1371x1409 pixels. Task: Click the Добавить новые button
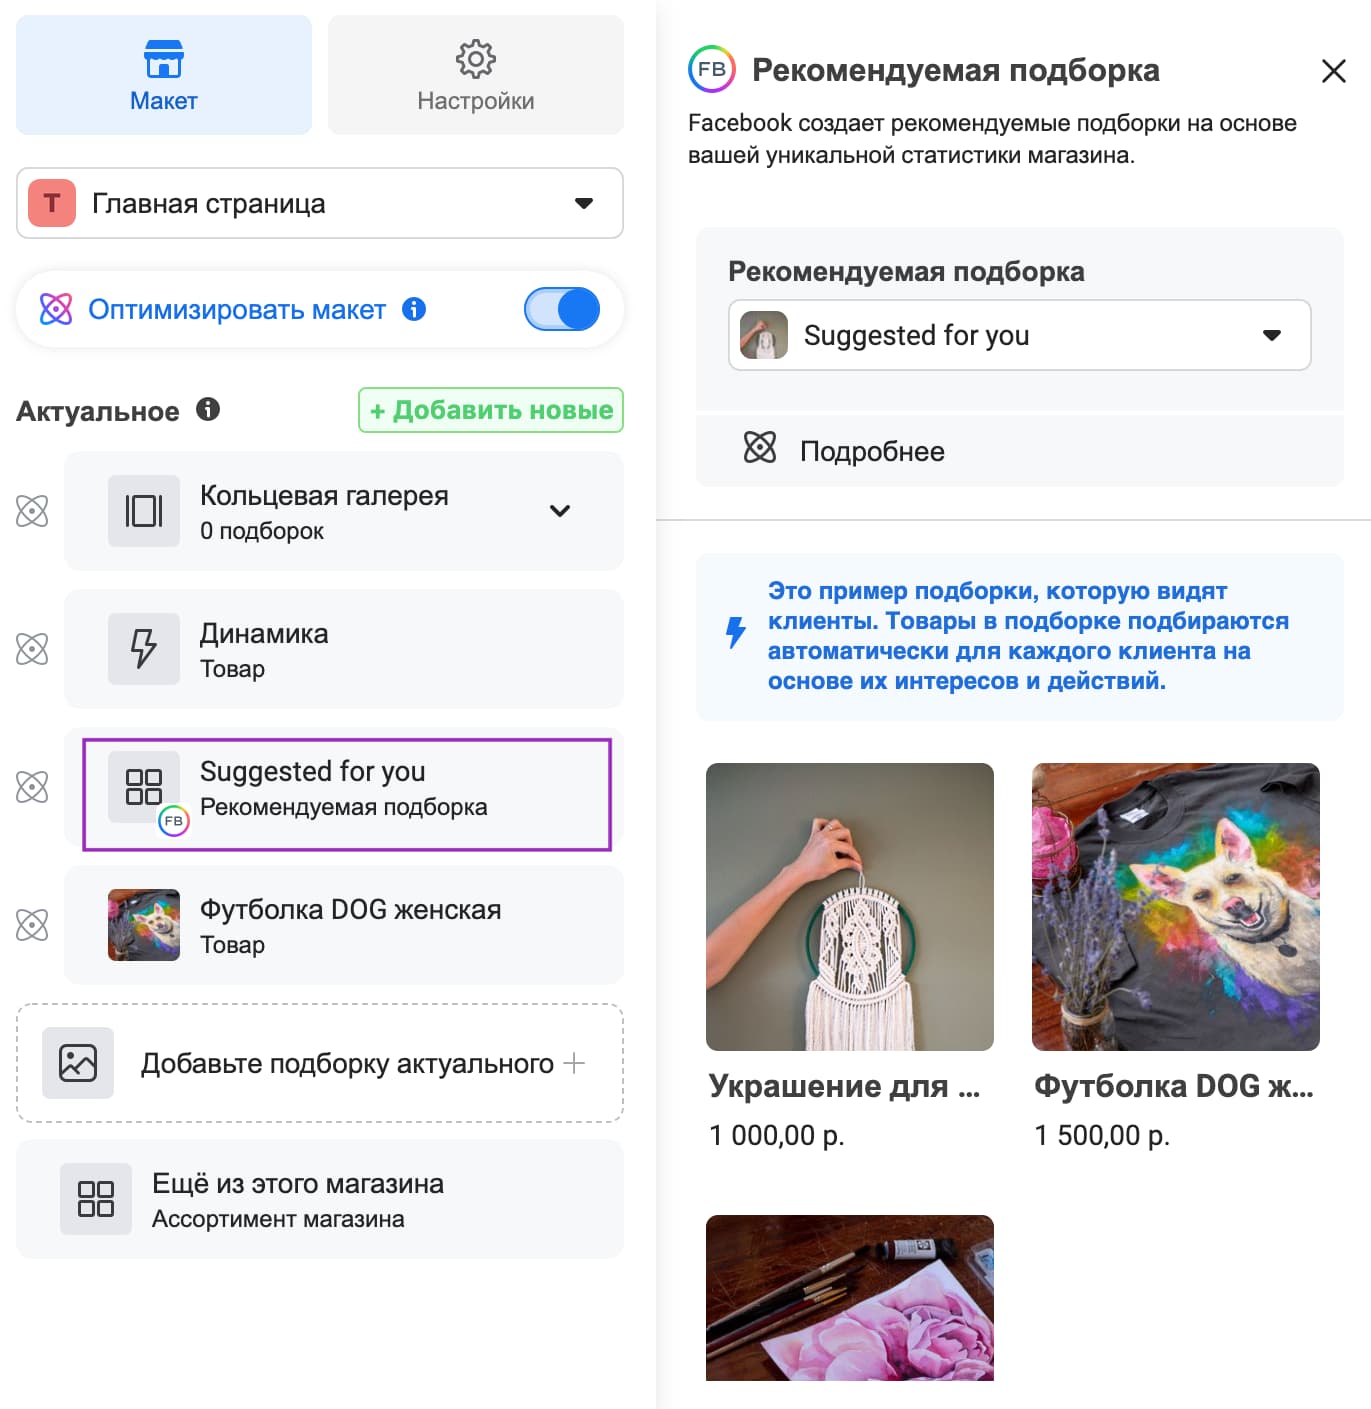pos(491,410)
